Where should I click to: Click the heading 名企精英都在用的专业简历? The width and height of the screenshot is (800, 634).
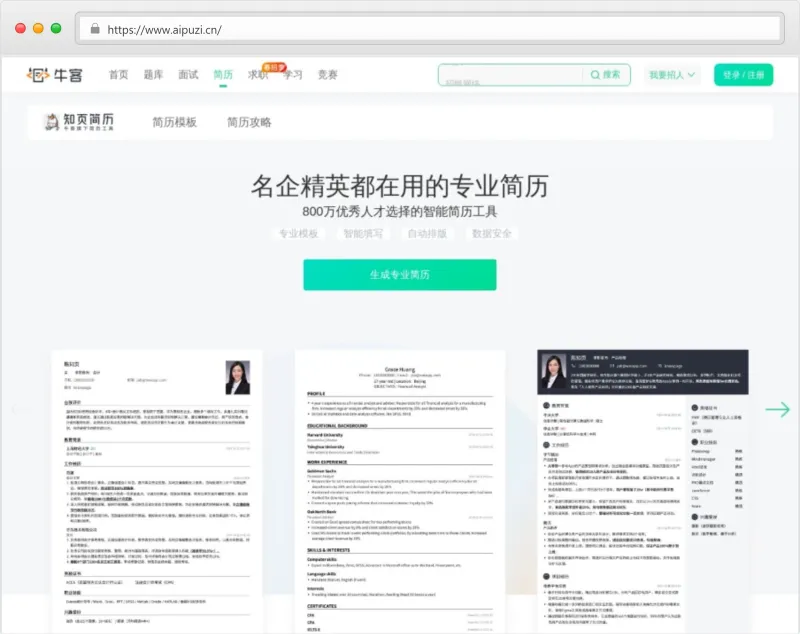pos(400,186)
